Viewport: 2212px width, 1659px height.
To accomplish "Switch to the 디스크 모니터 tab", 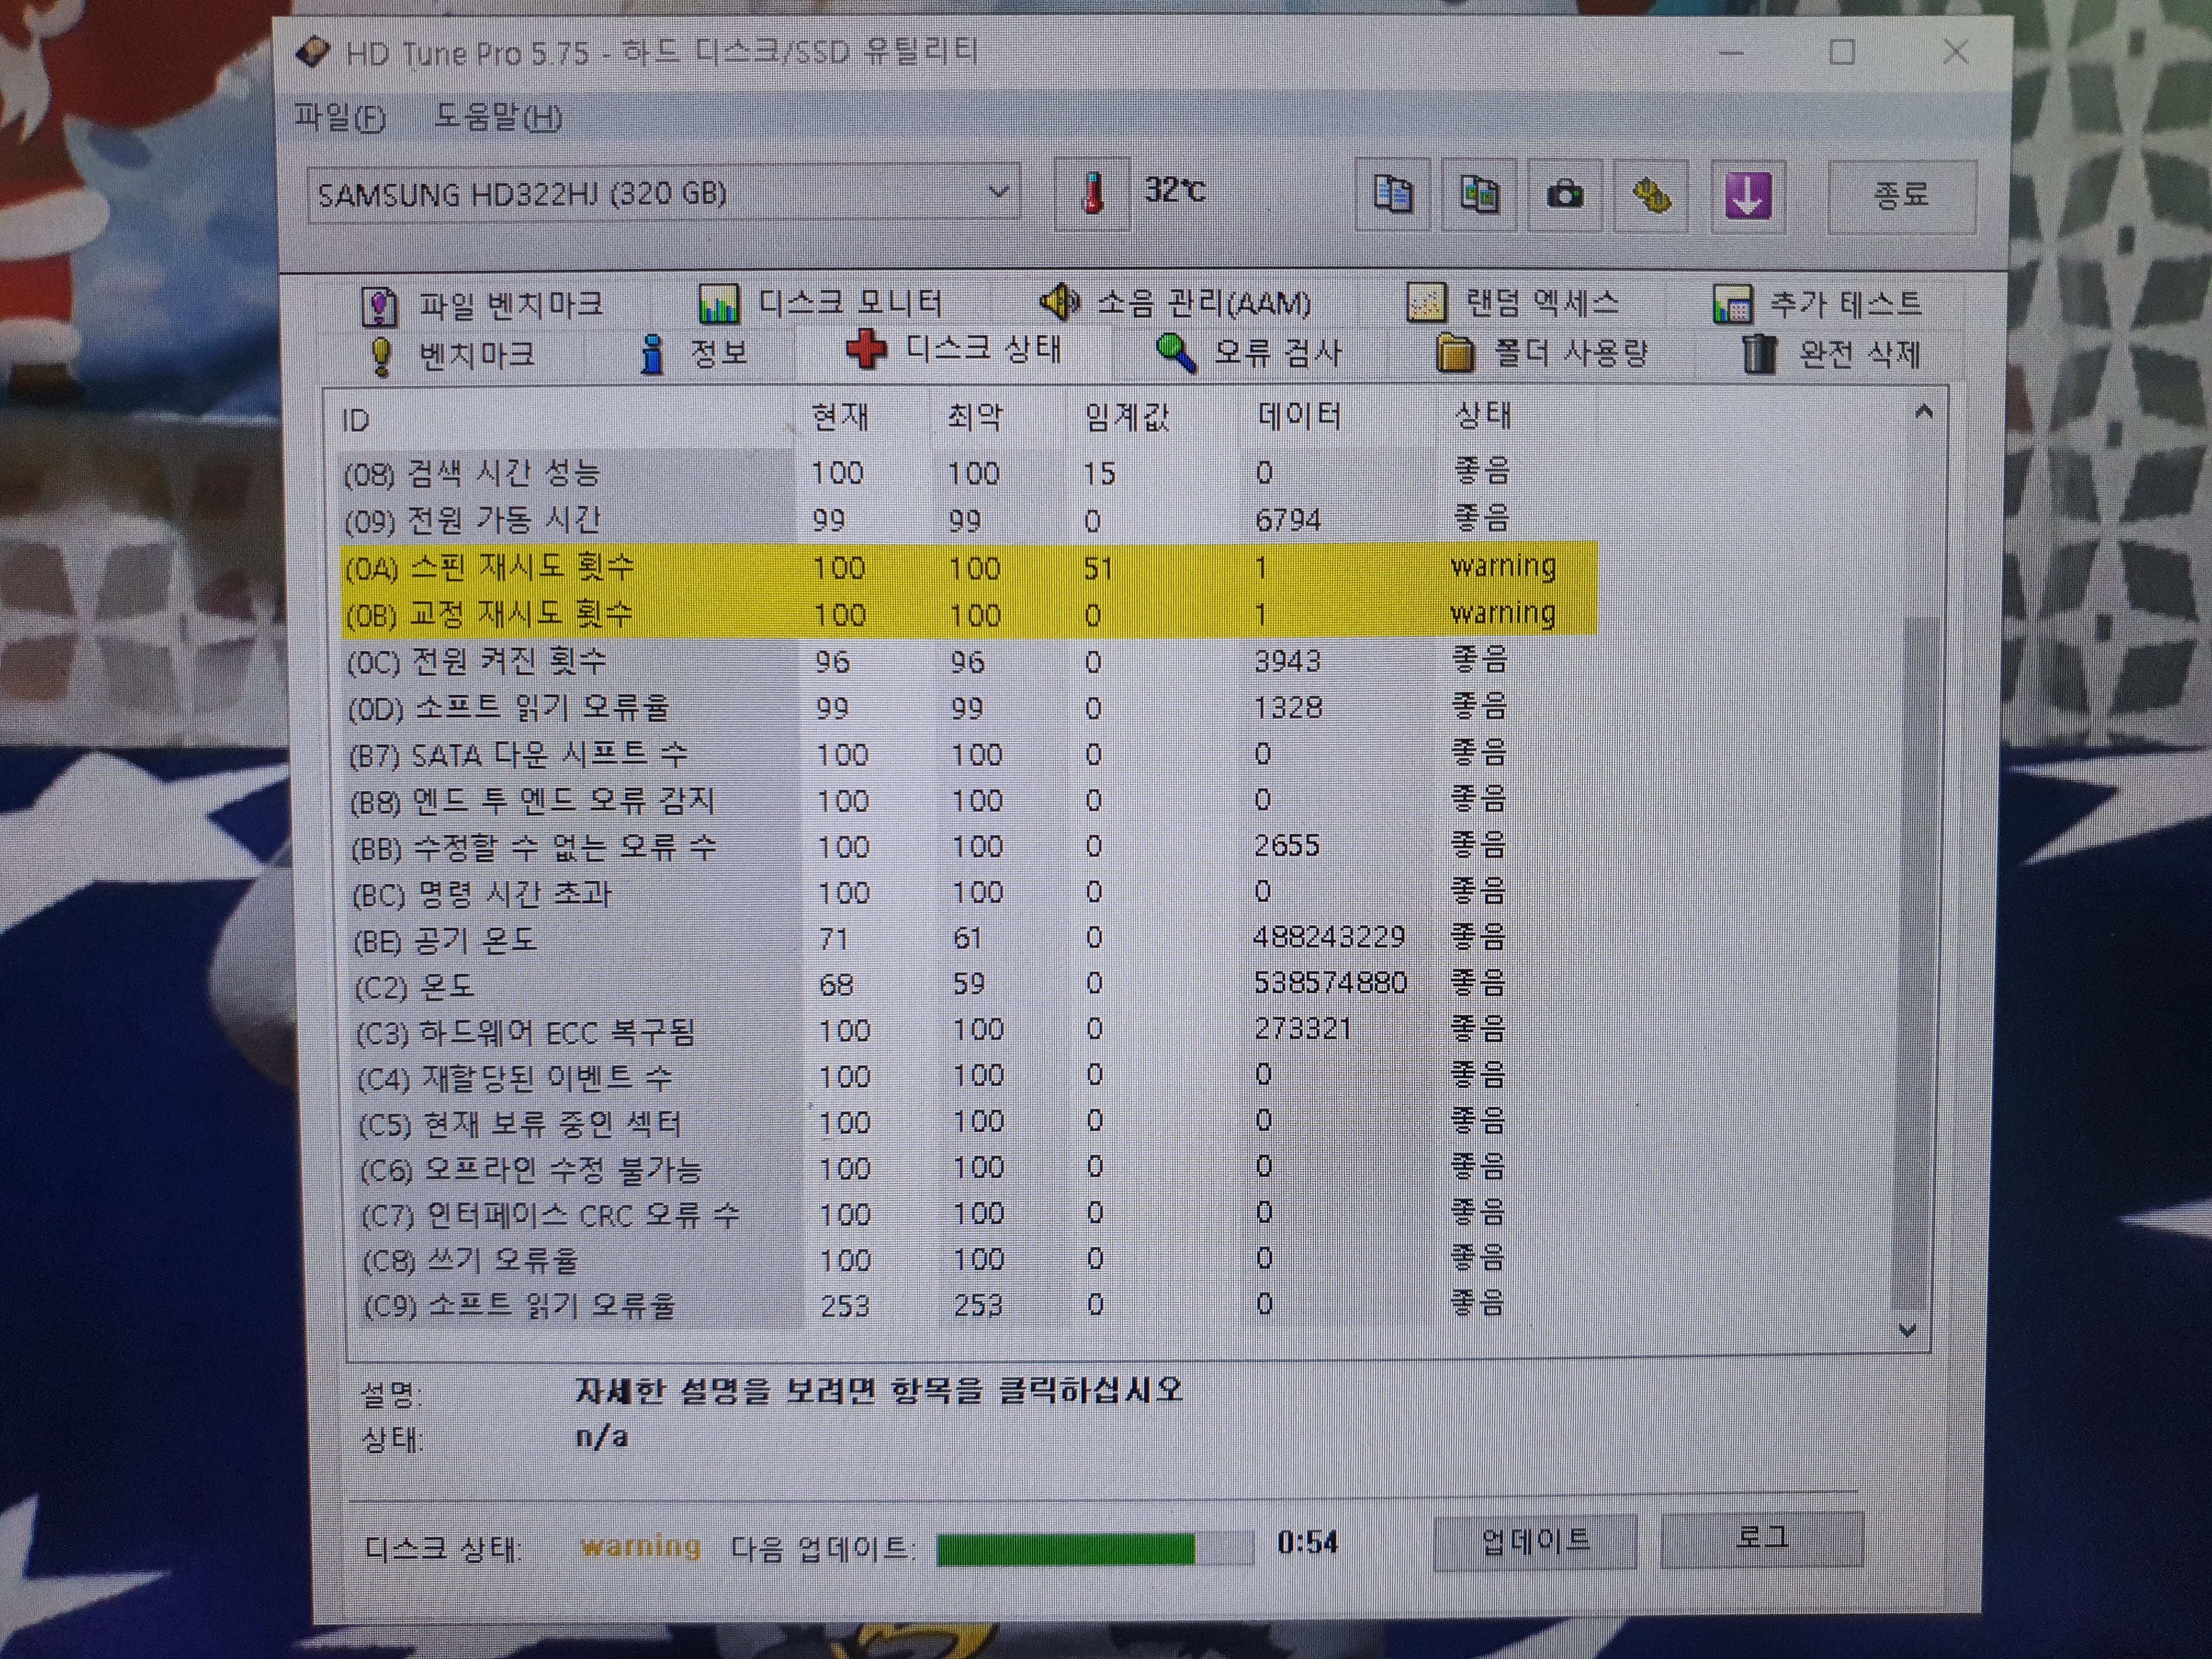I will [820, 302].
